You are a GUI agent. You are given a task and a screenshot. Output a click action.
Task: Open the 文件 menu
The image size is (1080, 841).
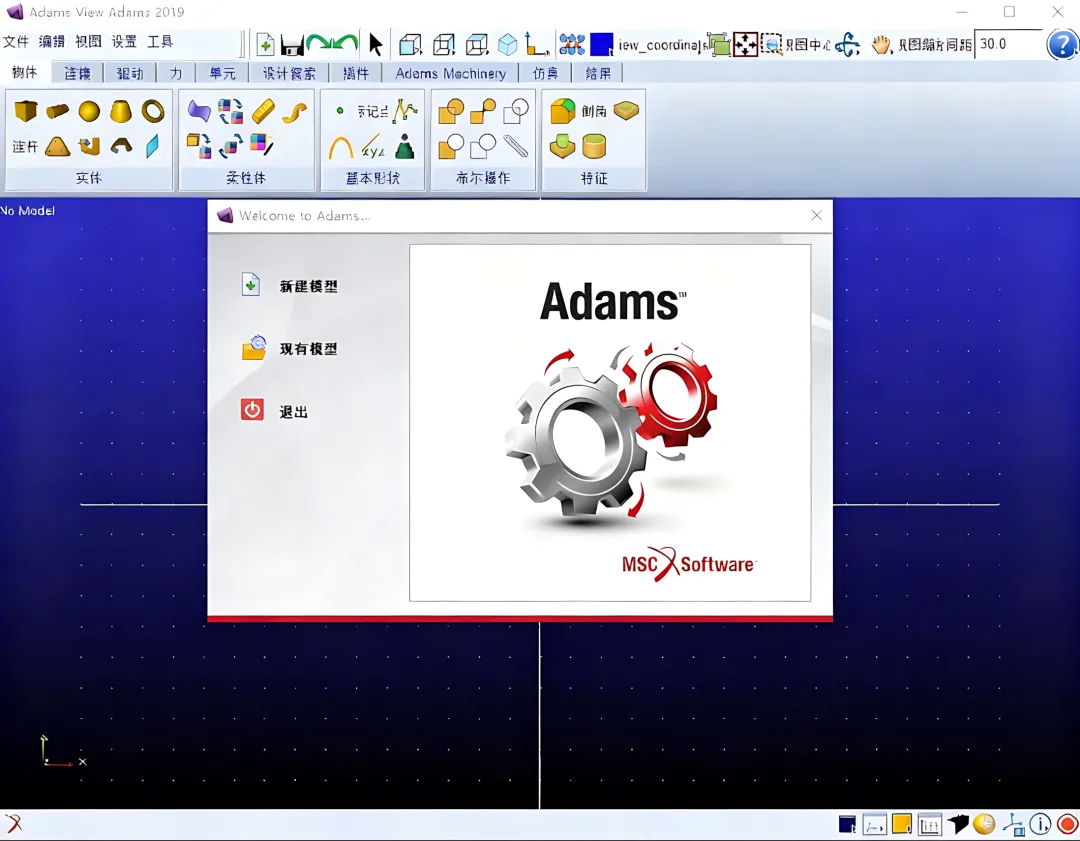click(x=16, y=41)
